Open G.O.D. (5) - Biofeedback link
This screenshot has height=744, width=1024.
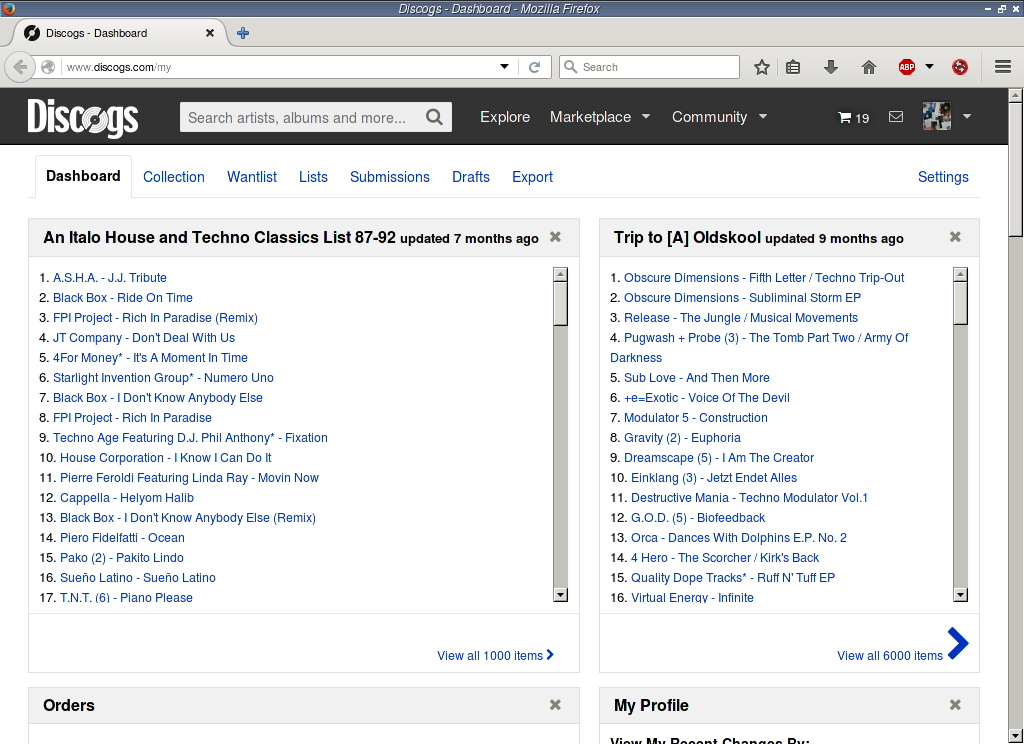tap(697, 518)
